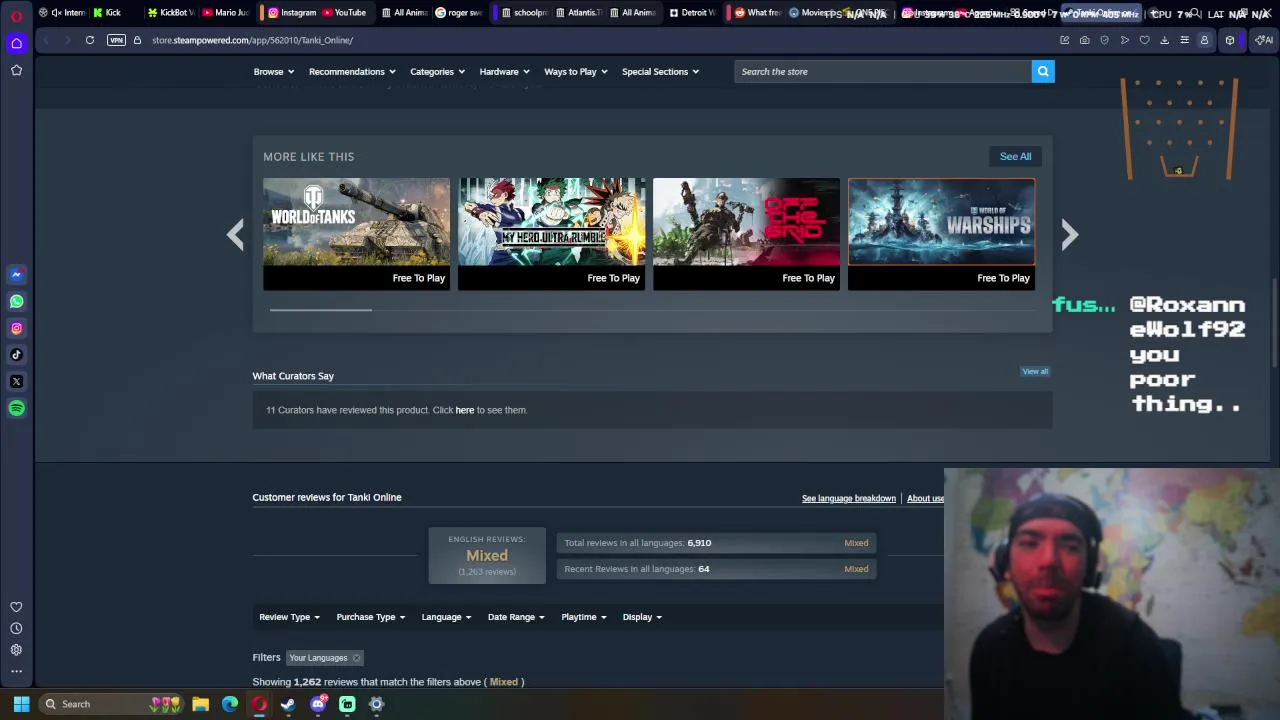This screenshot has width=1280, height=720.
Task: Open File Explorer from the taskbar
Action: click(200, 704)
